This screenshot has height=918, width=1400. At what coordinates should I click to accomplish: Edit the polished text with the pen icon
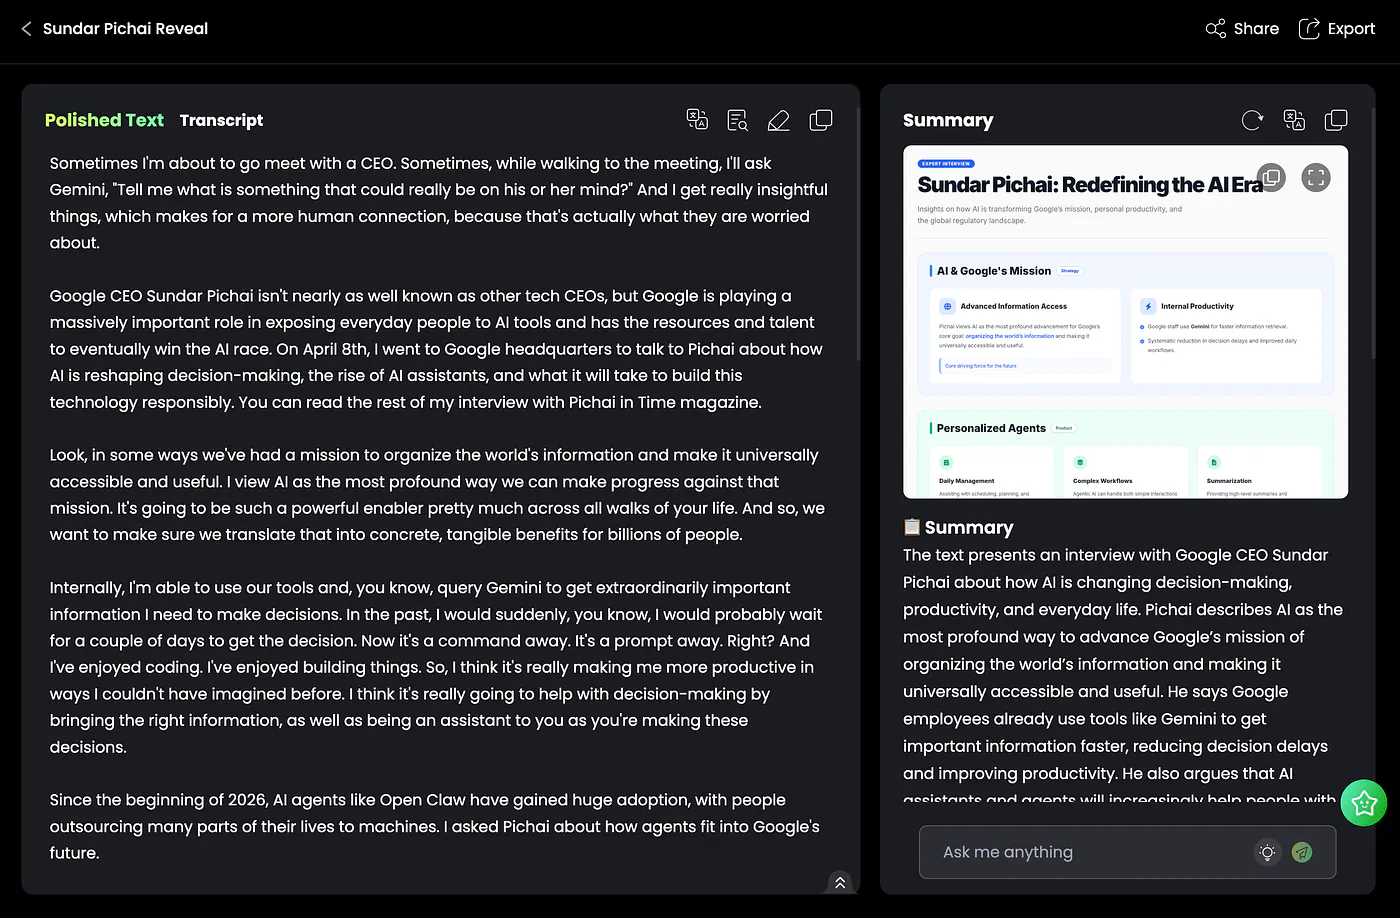[779, 120]
